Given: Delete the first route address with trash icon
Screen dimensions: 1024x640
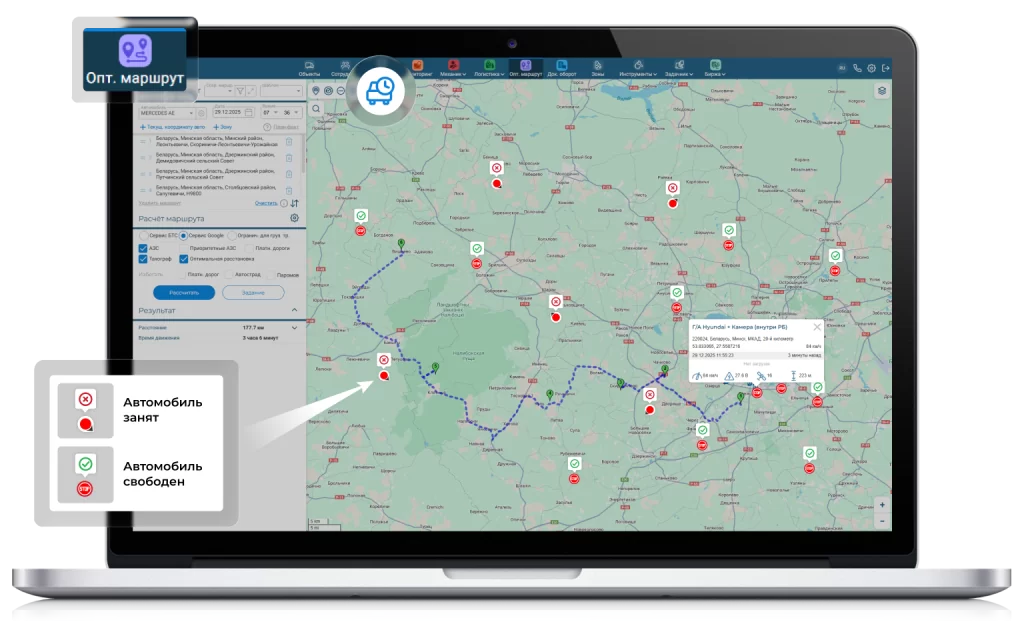Looking at the screenshot, I should pos(289,142).
